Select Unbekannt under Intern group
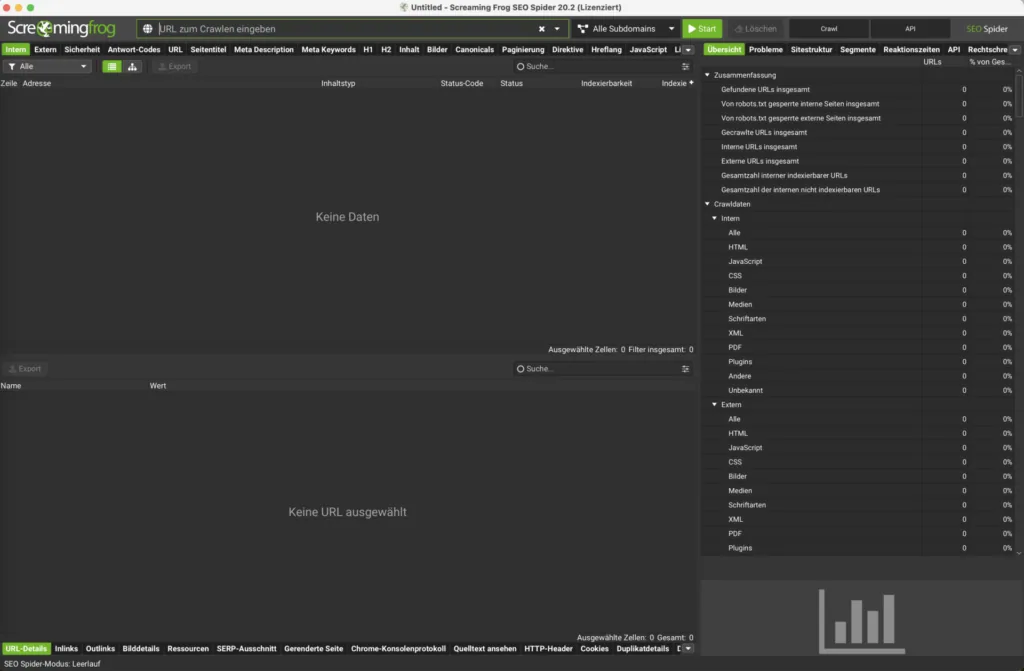 (x=858, y=391)
